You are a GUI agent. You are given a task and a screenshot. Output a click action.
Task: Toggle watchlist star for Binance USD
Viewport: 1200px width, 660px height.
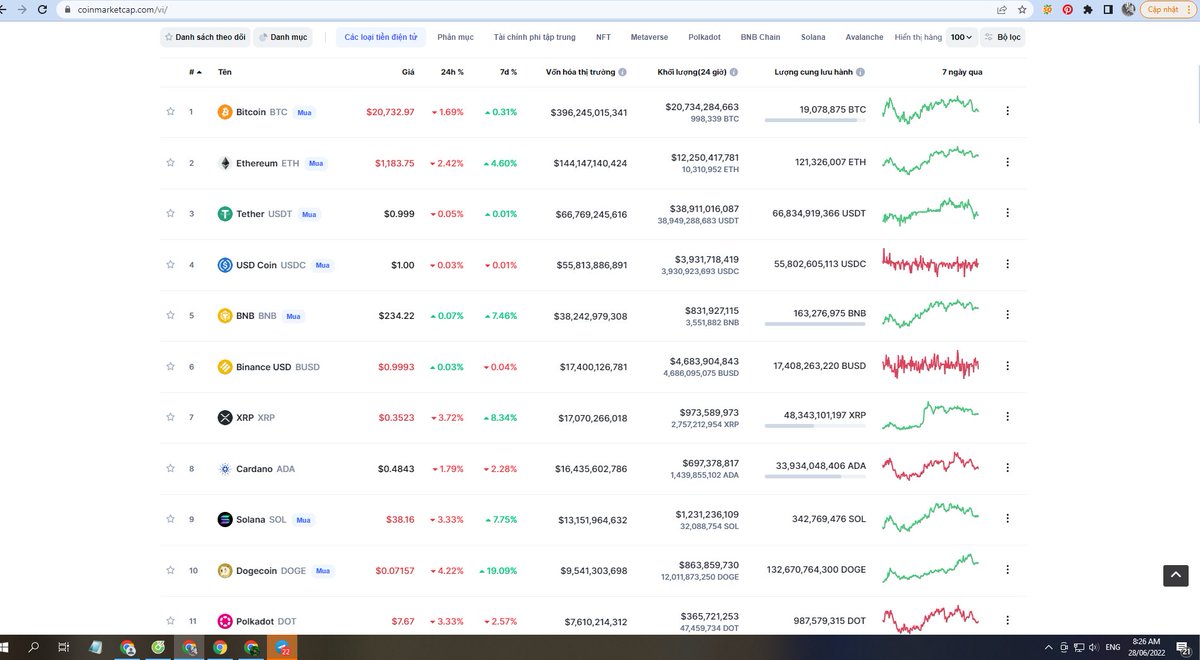point(171,366)
